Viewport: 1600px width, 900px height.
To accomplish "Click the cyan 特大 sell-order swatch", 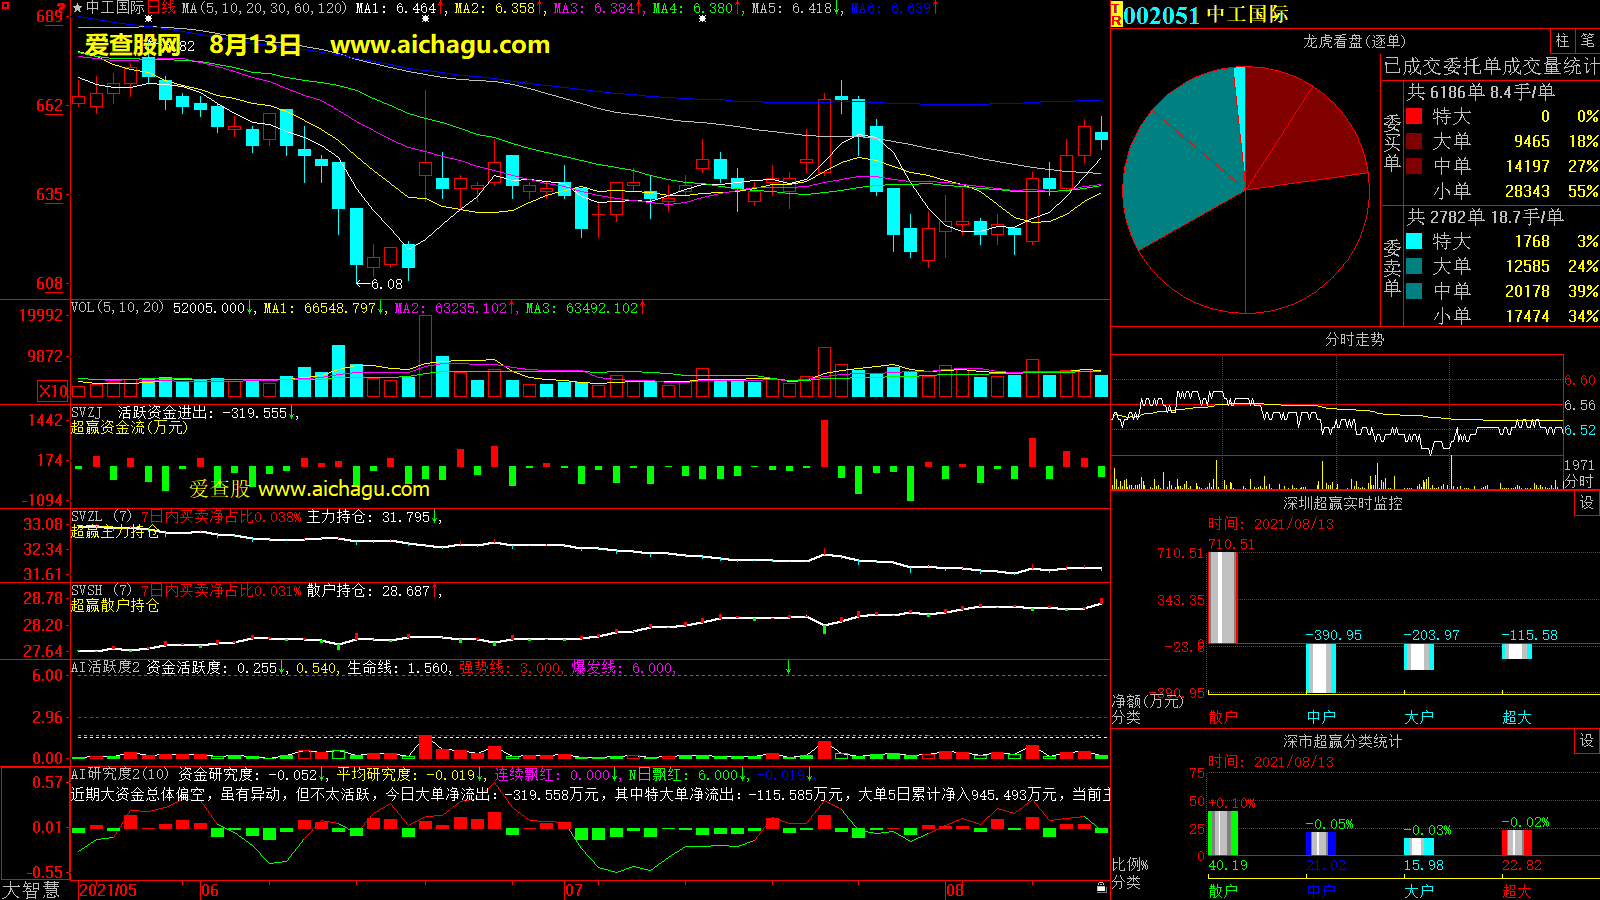I will (x=1414, y=241).
